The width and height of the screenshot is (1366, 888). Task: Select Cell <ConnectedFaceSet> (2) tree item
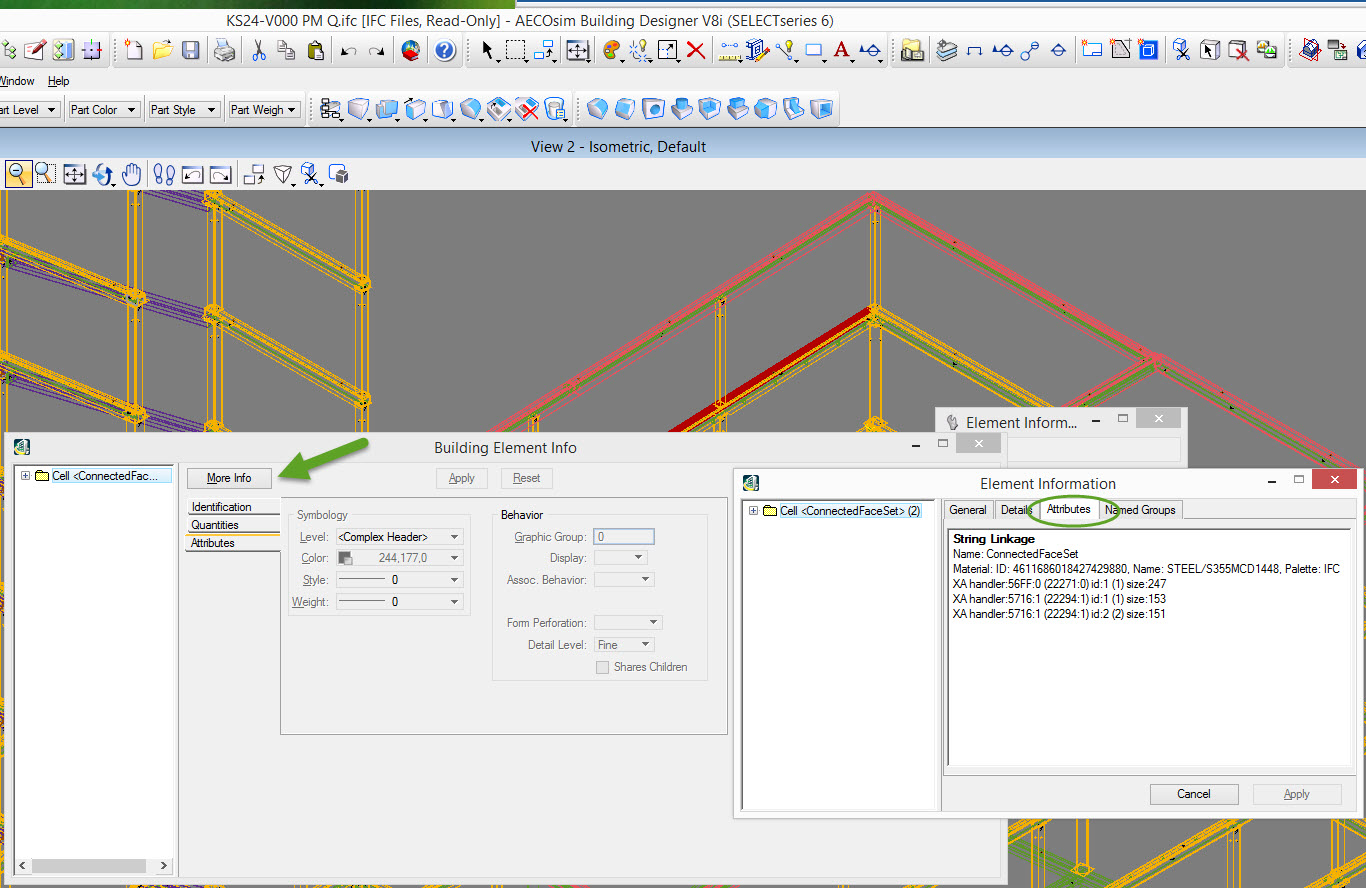850,511
